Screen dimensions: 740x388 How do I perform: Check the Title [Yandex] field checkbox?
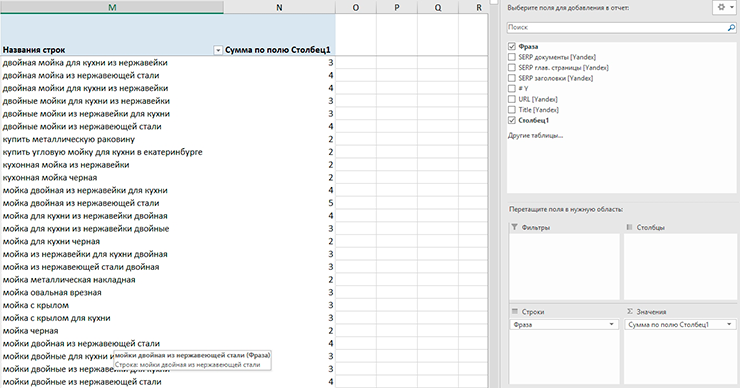click(512, 110)
